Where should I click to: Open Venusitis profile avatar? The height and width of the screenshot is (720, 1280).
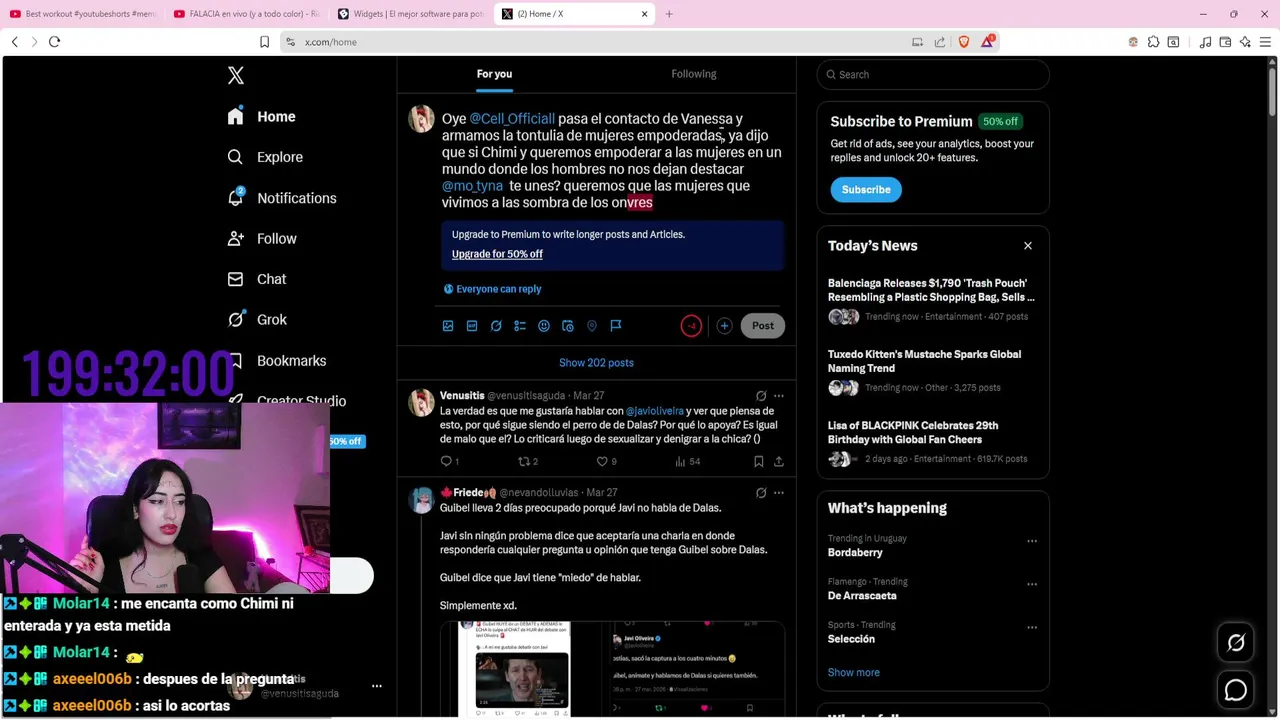[x=421, y=402]
